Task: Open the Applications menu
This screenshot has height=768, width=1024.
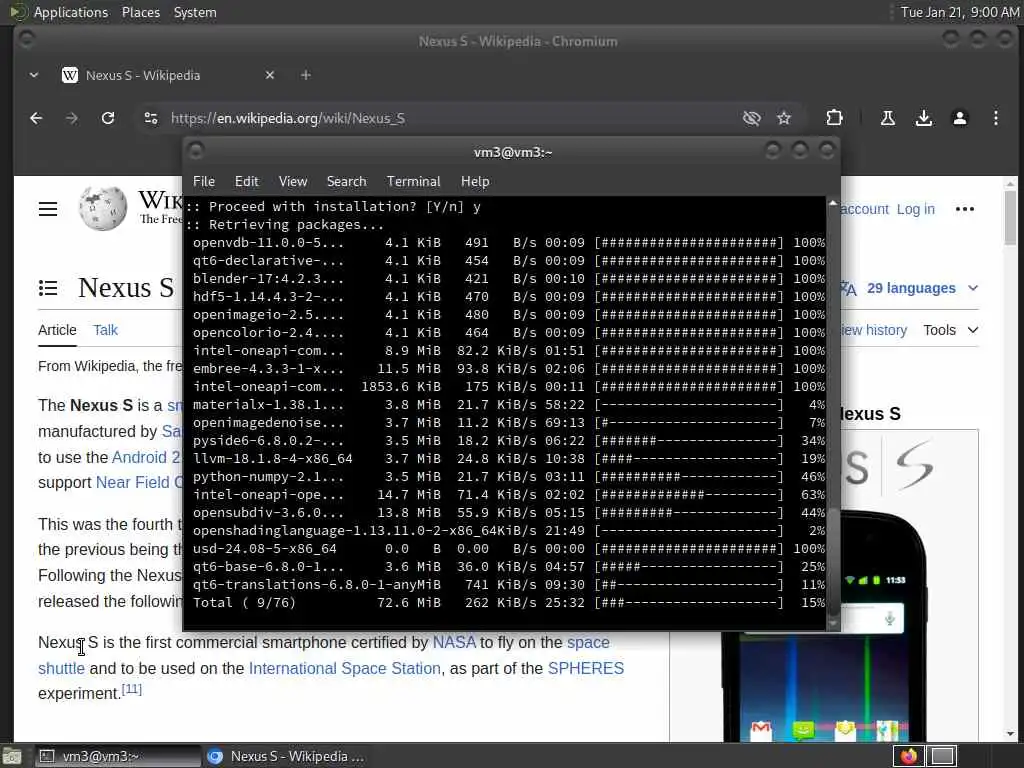Action: (x=71, y=12)
